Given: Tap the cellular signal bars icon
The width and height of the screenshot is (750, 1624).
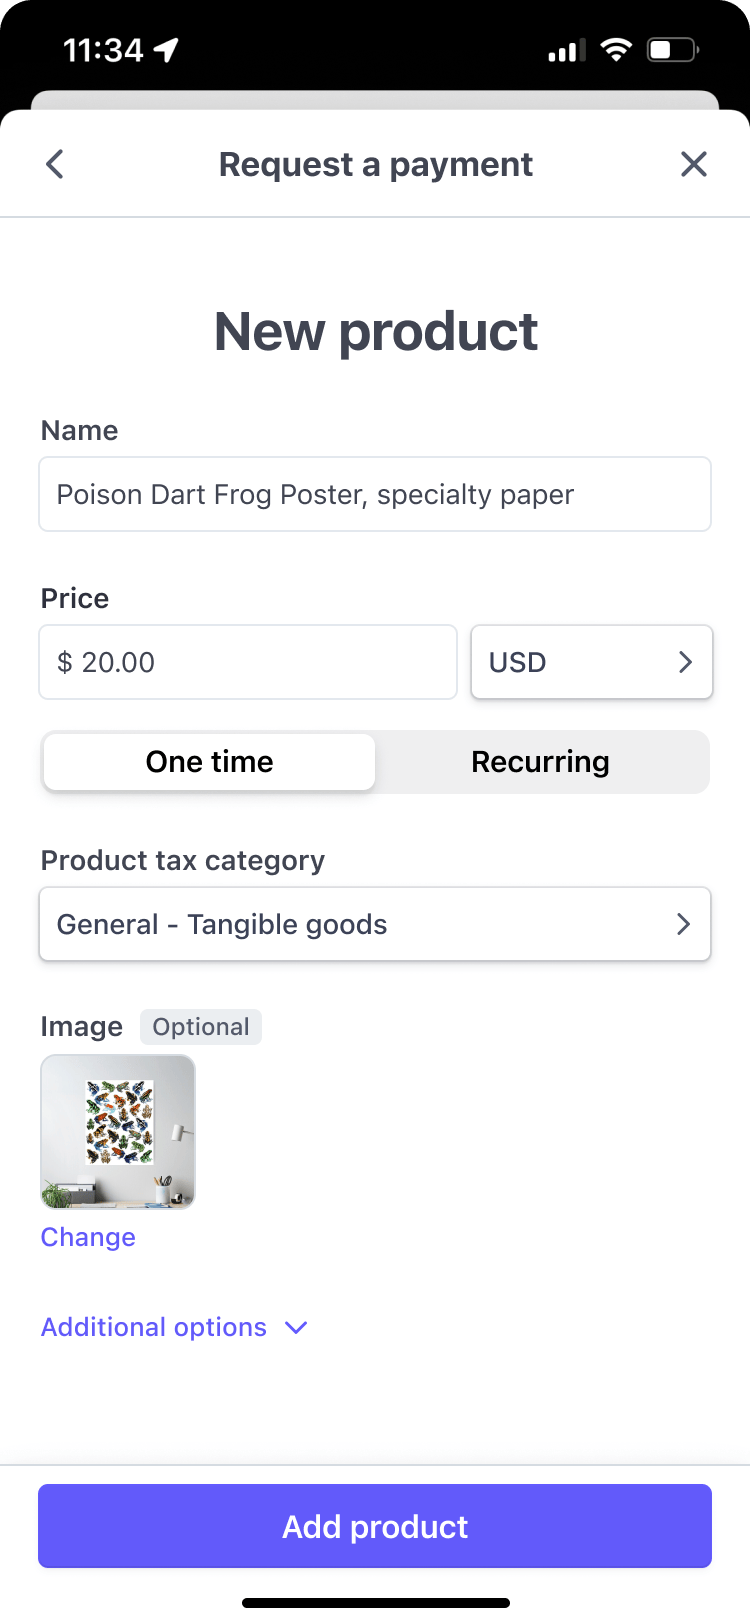Looking at the screenshot, I should (567, 50).
